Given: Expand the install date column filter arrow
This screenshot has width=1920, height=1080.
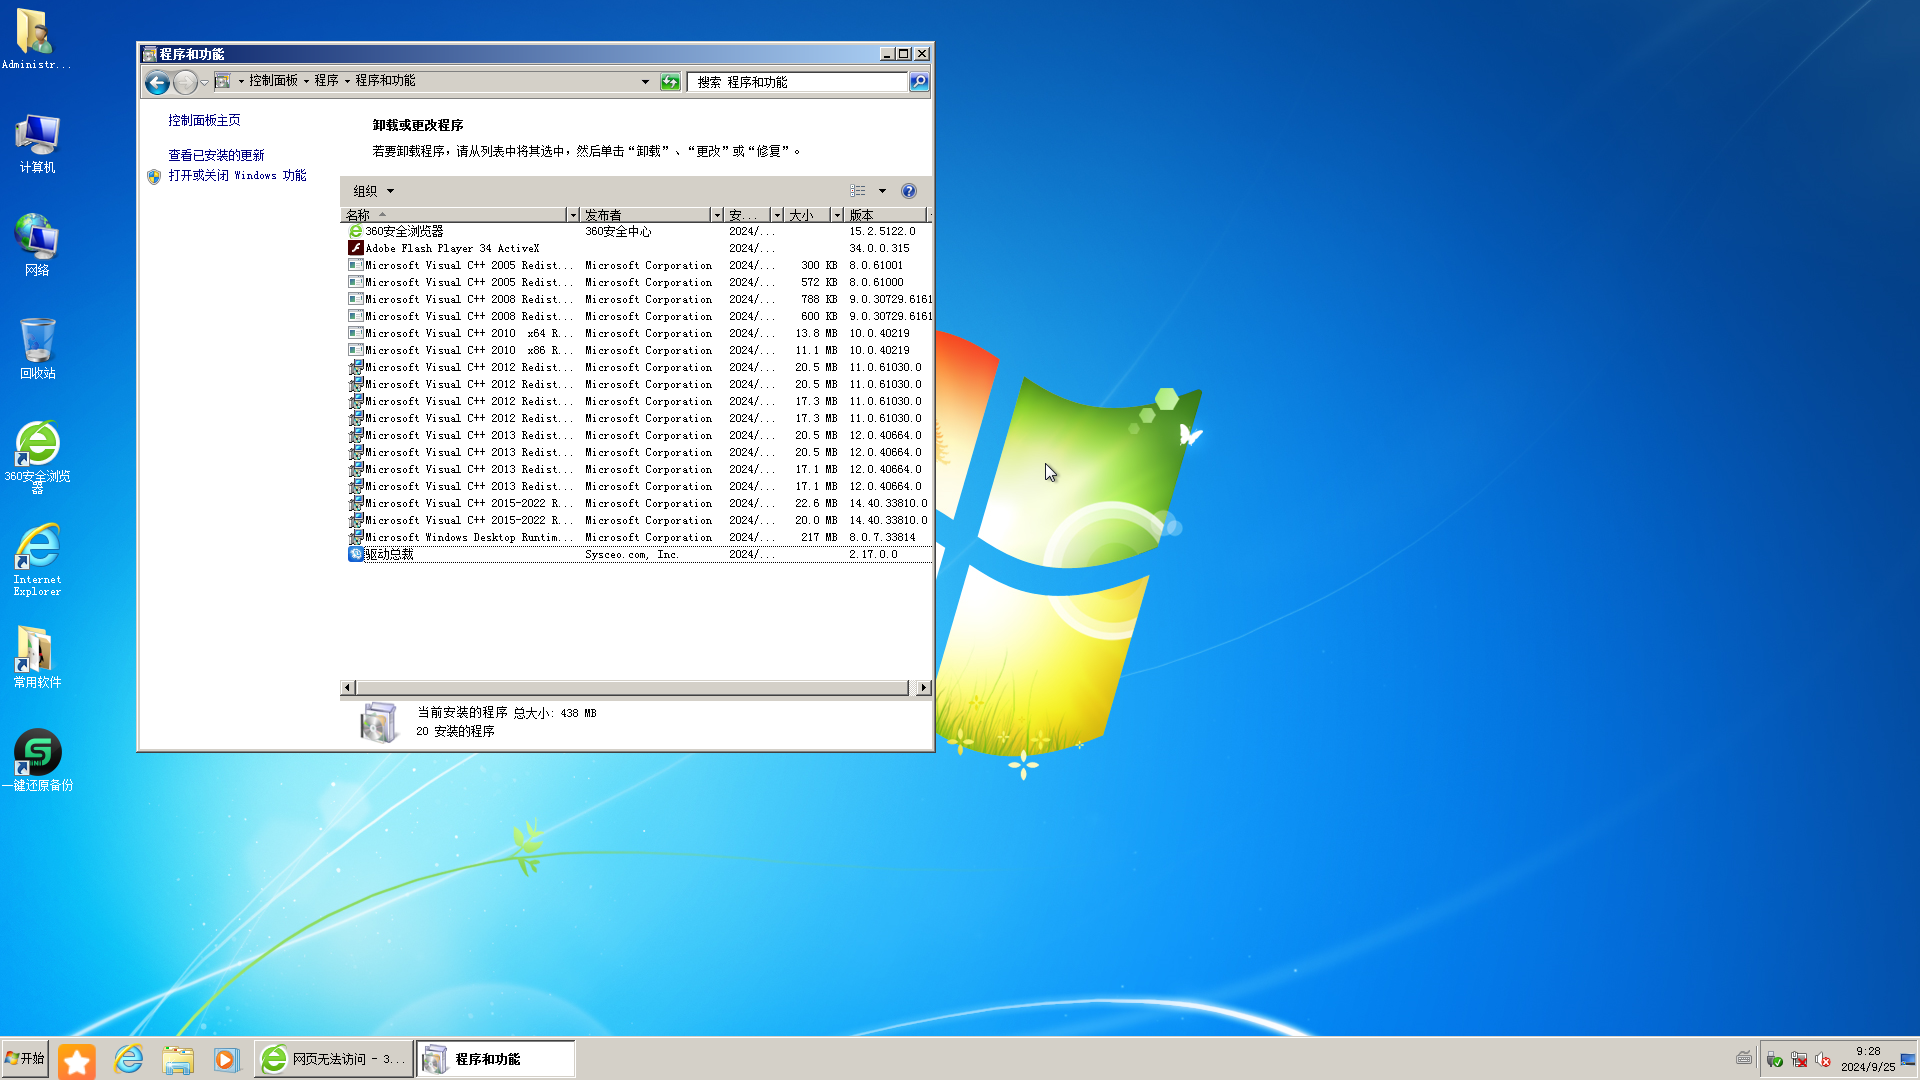Looking at the screenshot, I should pyautogui.click(x=777, y=215).
